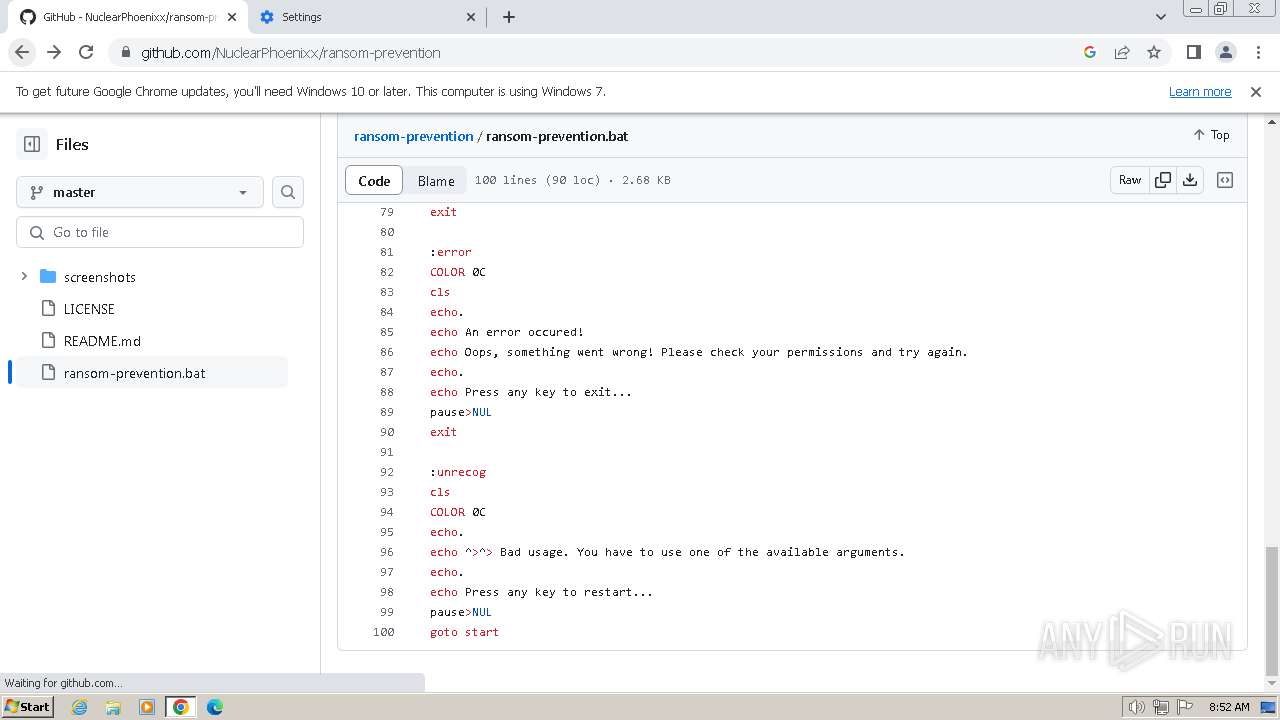The width and height of the screenshot is (1280, 720).
Task: Open a new browser tab
Action: [508, 17]
